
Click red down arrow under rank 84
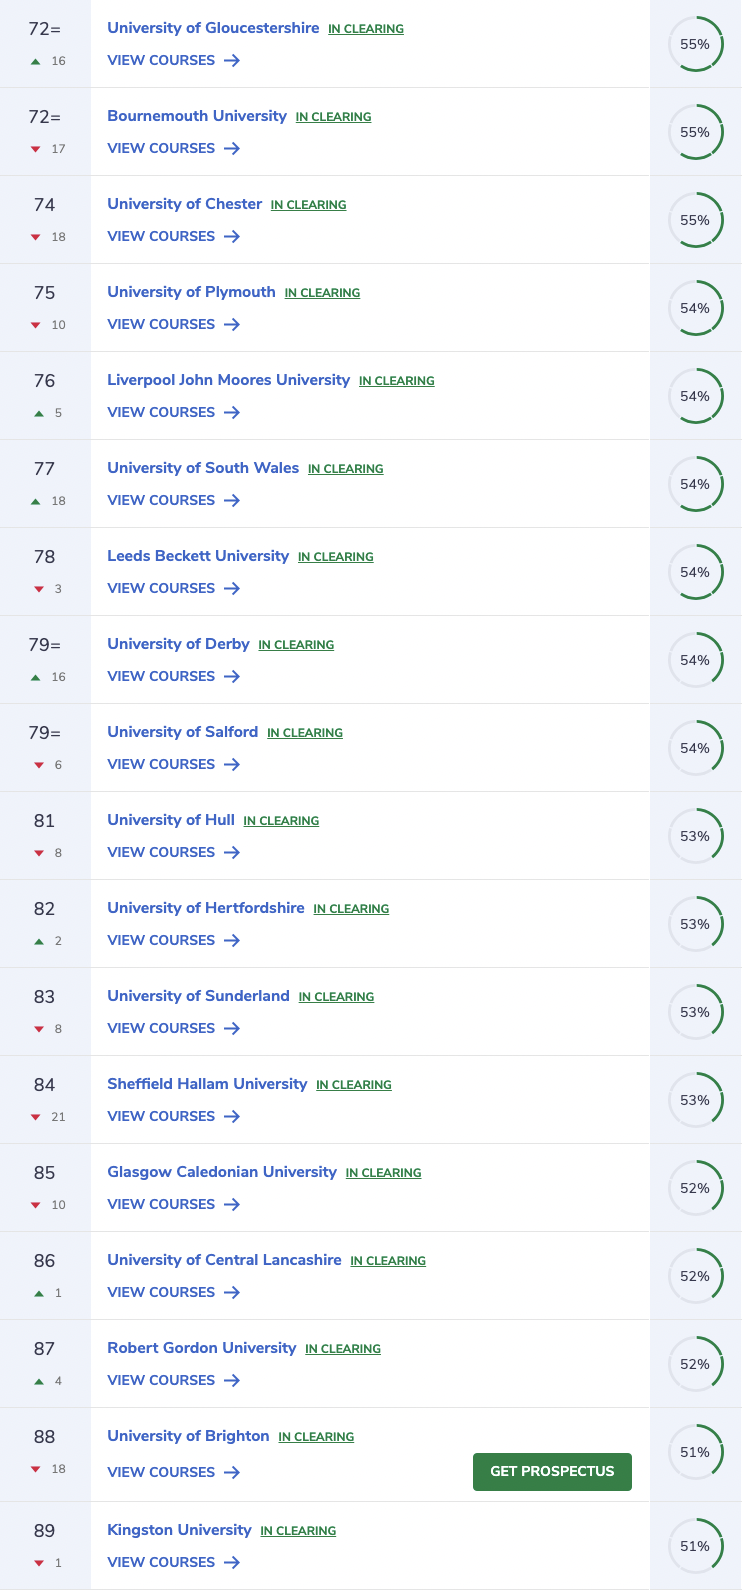pyautogui.click(x=36, y=1117)
